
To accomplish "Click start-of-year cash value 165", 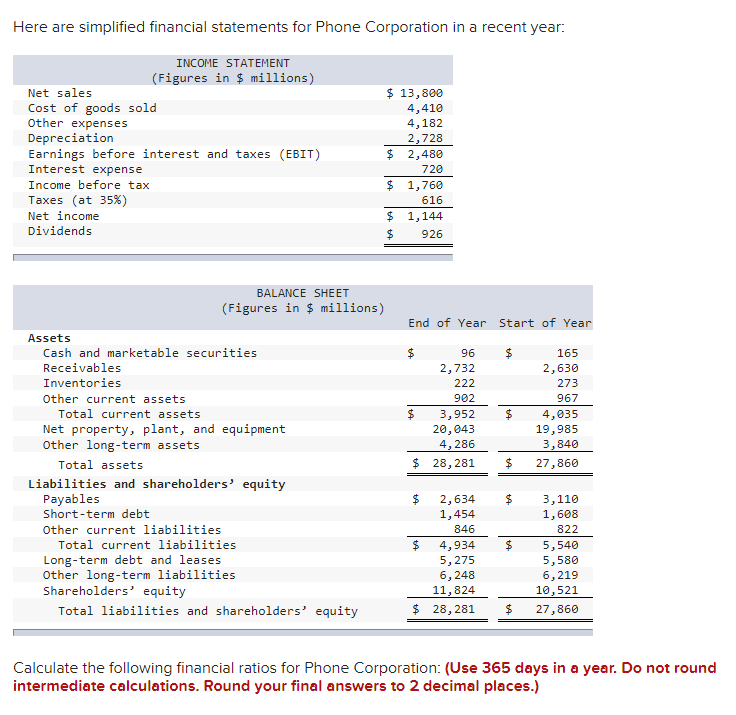I will coord(567,353).
